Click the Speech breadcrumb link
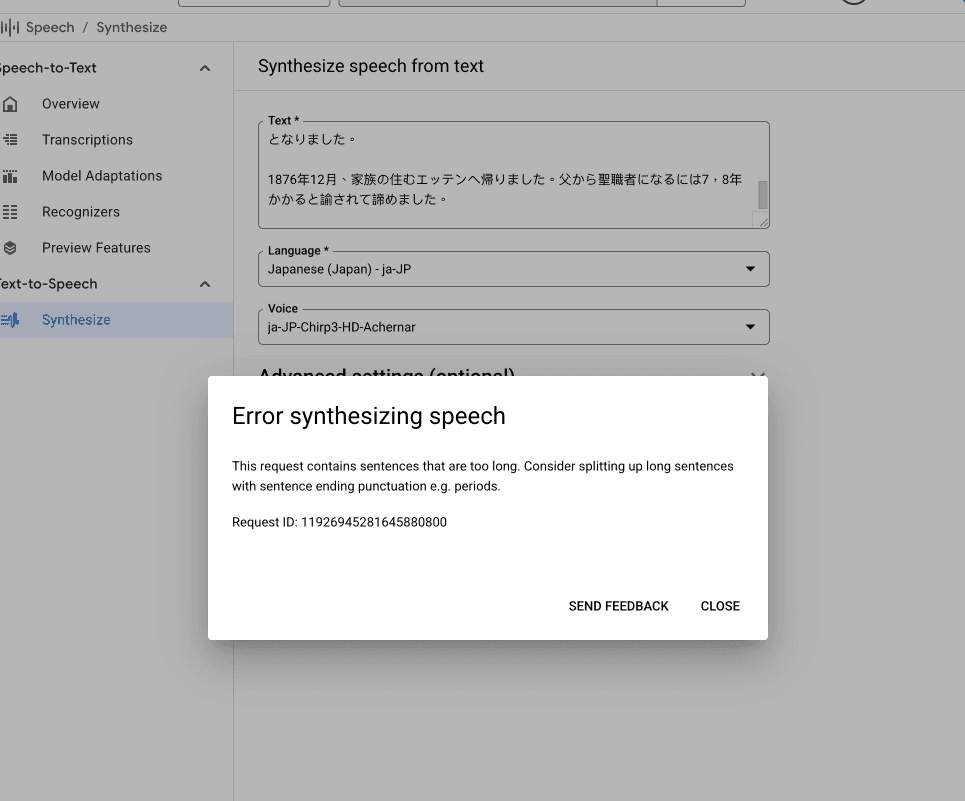Screen dimensions: 965x801 50,28
